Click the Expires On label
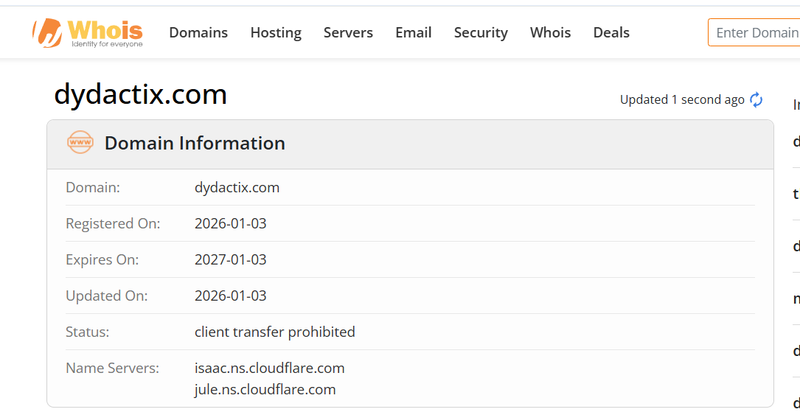This screenshot has width=800, height=420. click(102, 260)
